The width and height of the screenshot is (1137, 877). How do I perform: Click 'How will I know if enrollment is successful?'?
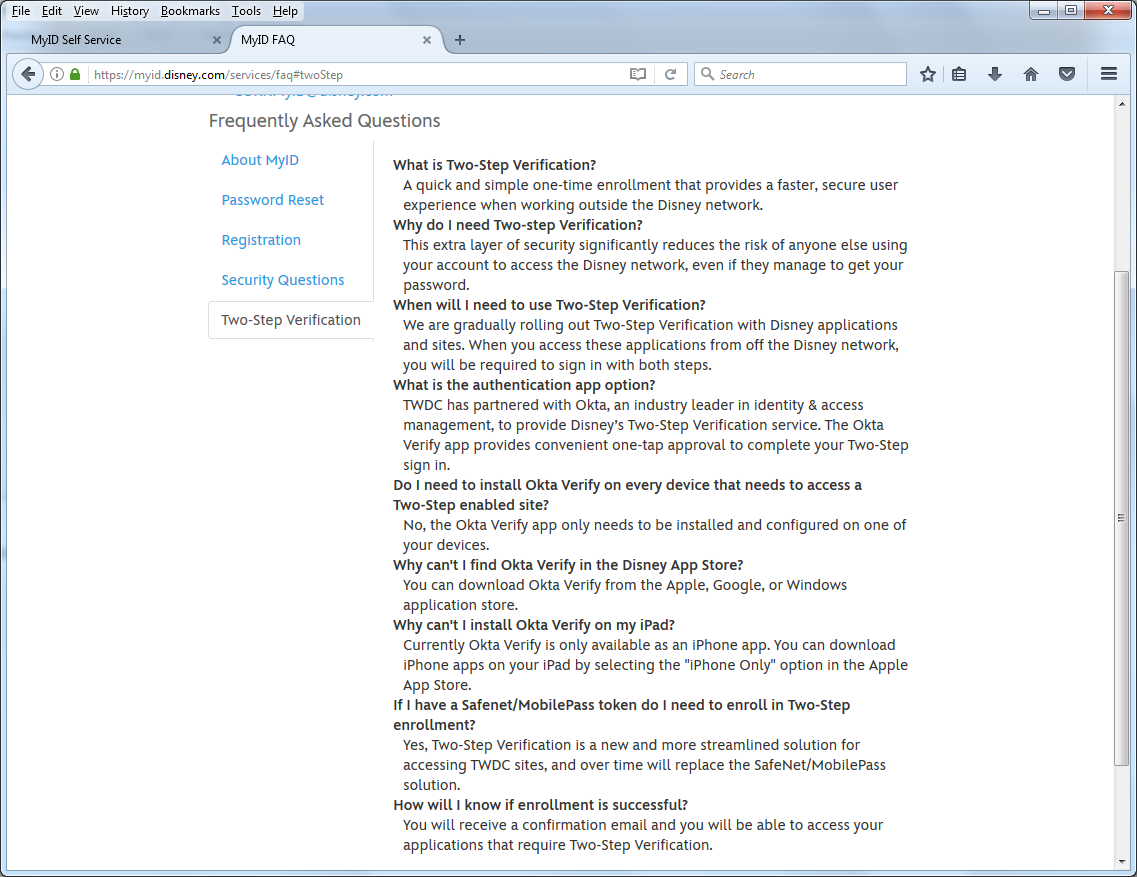pos(540,805)
